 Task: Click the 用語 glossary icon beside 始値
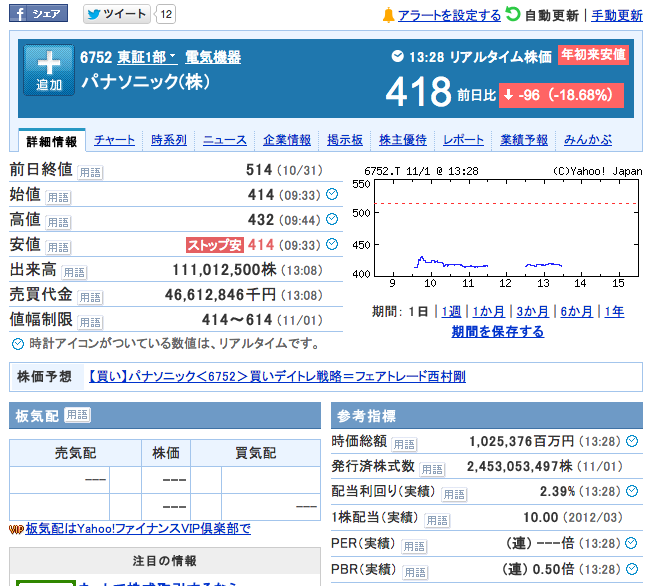[58, 198]
